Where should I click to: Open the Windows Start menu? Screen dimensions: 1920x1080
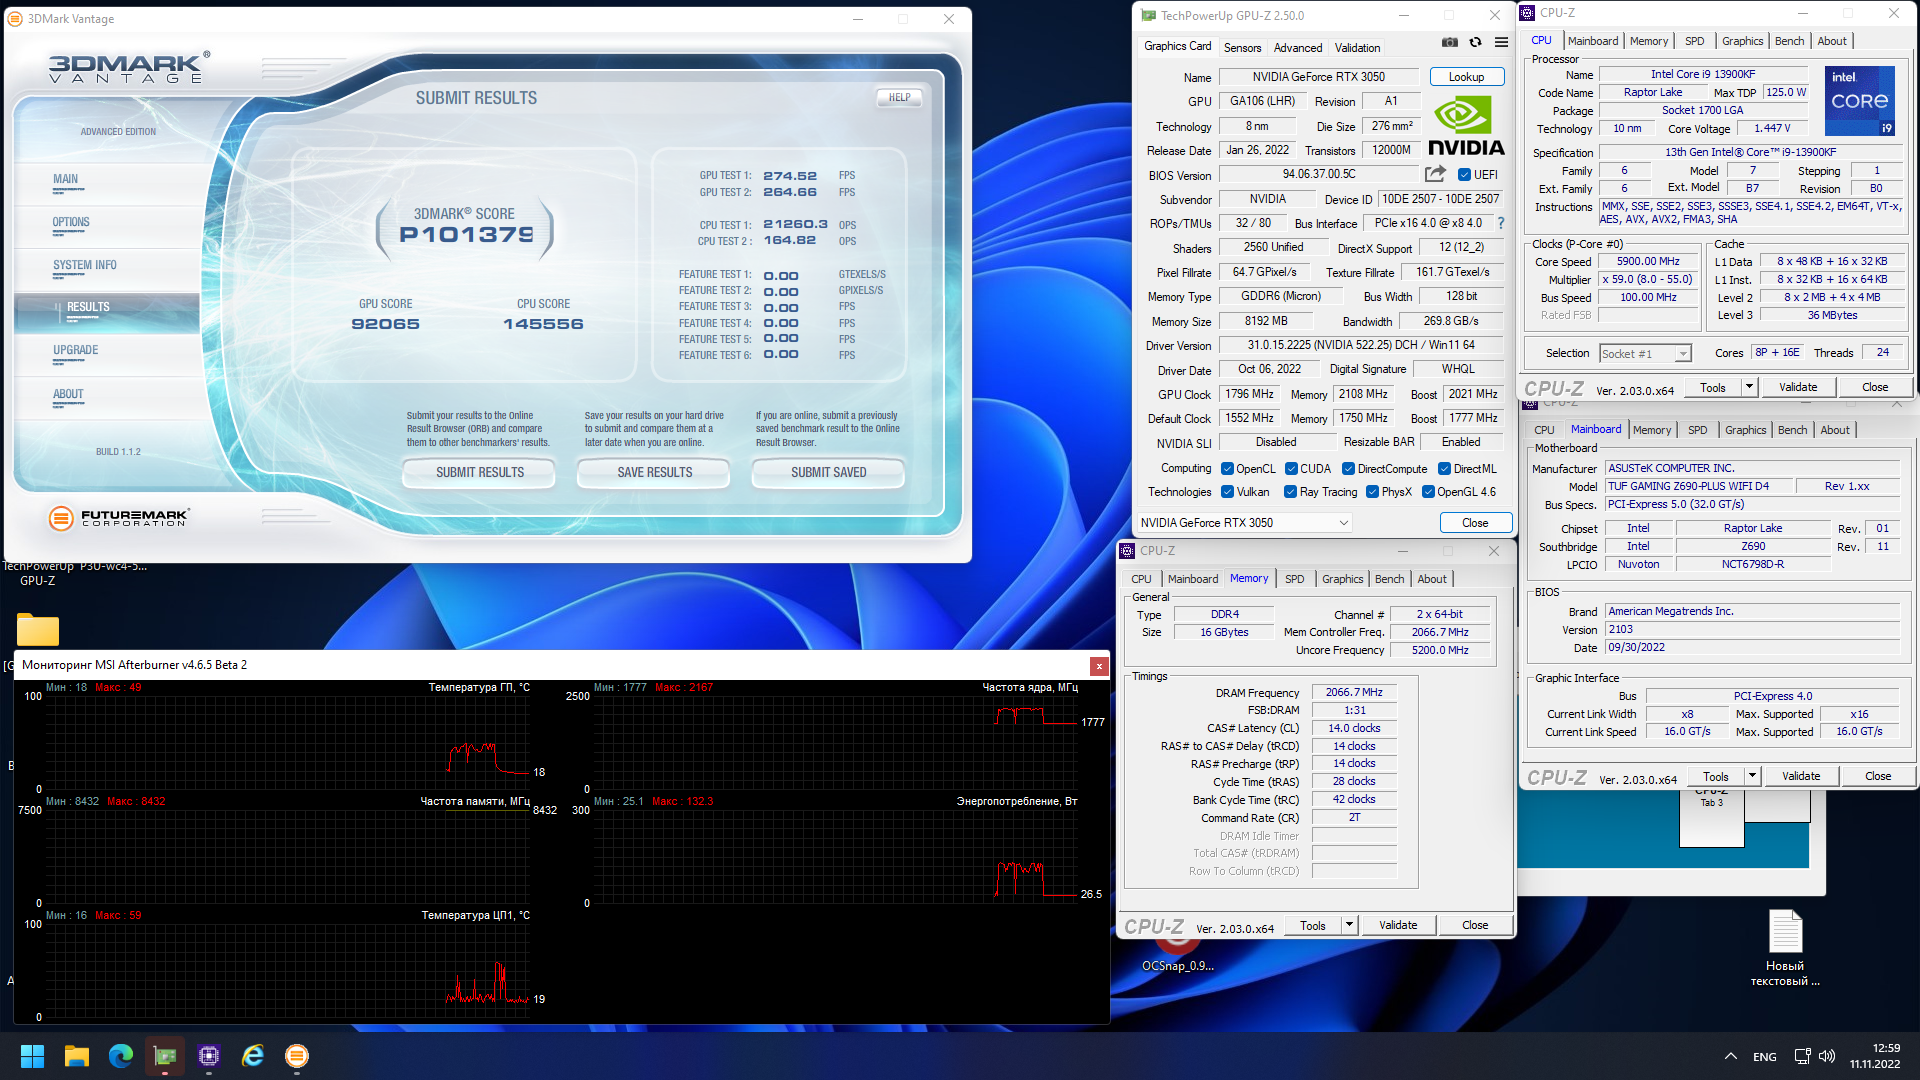click(x=32, y=1056)
